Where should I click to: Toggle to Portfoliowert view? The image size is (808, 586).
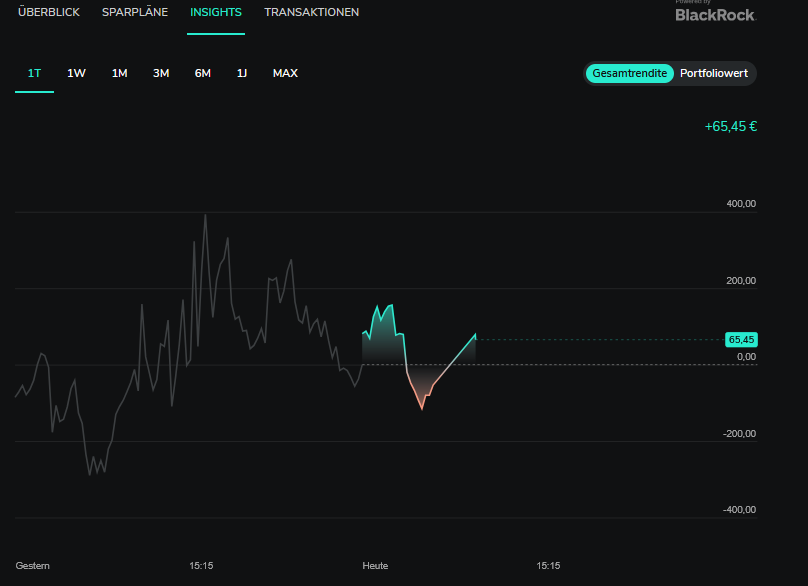714,74
